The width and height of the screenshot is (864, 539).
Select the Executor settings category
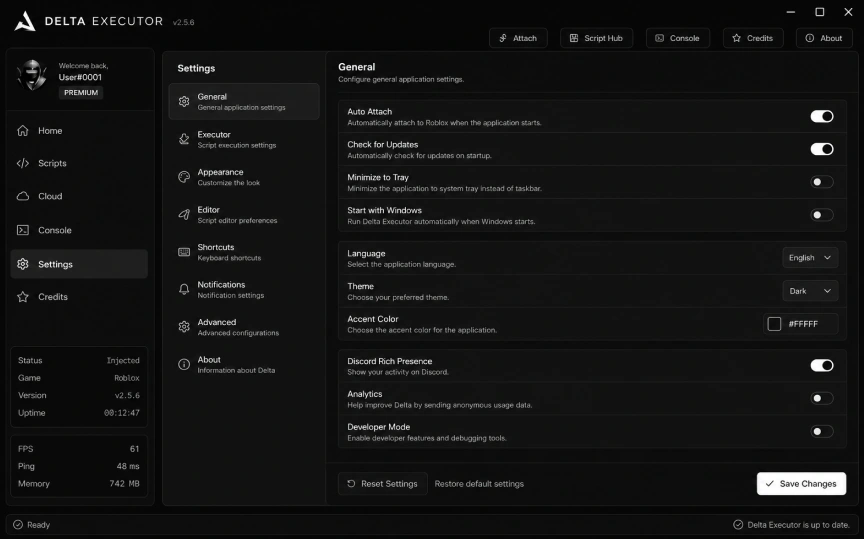pyautogui.click(x=244, y=139)
